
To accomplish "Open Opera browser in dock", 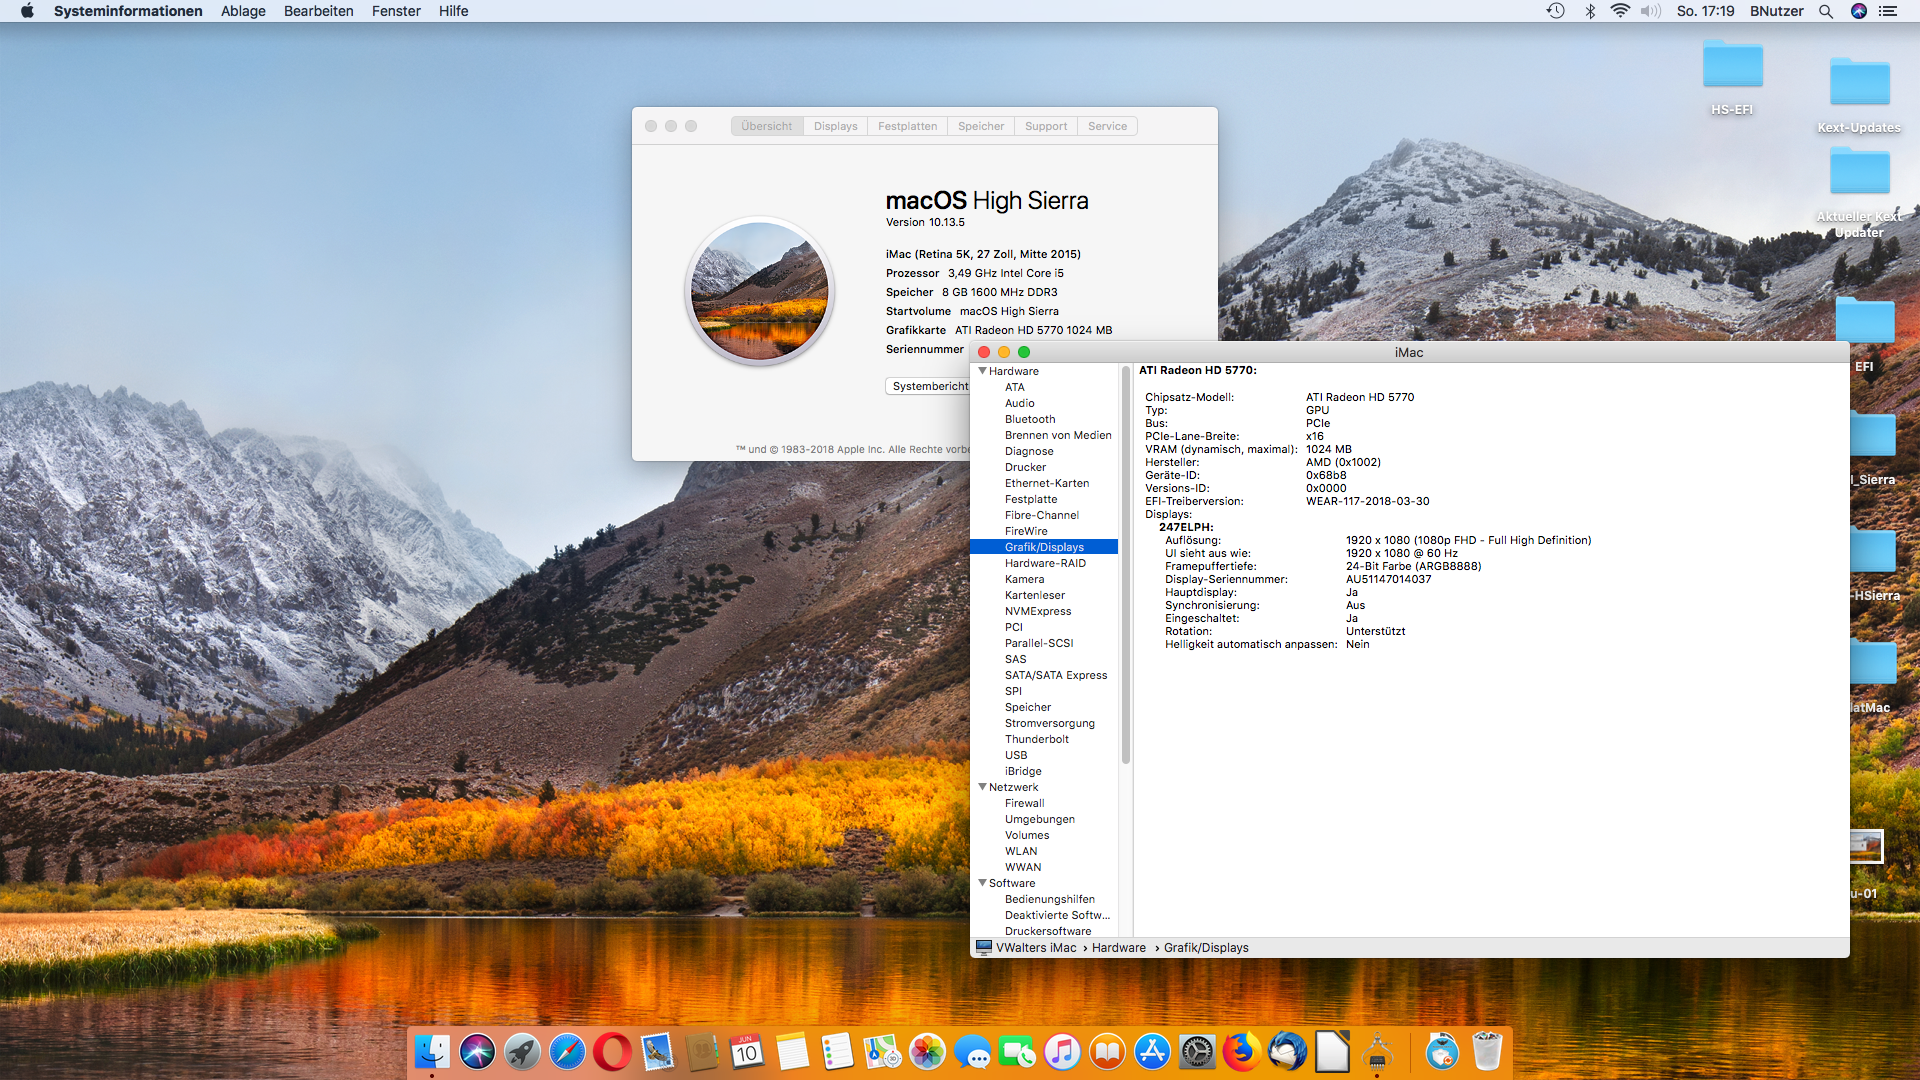I will [x=612, y=1052].
